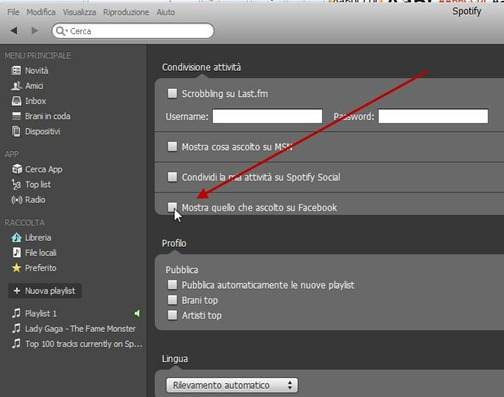504x397 pixels.
Task: Check Mostra quello che ascolto su Facebook
Action: coord(172,207)
